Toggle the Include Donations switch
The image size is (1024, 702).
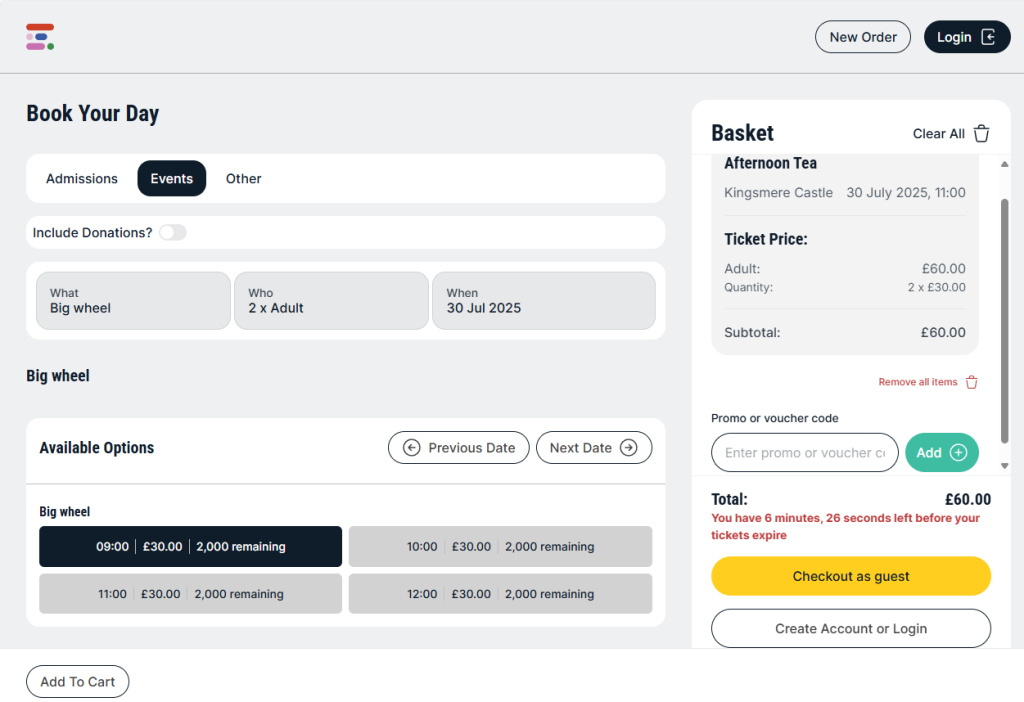tap(172, 233)
